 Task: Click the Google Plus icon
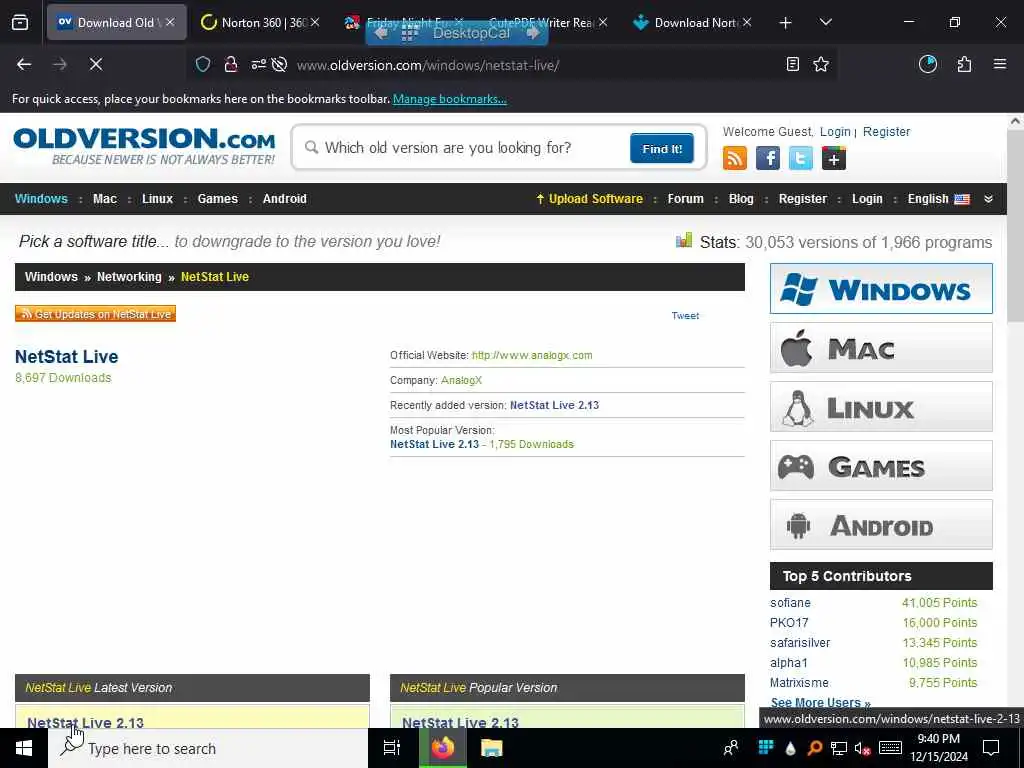(x=834, y=158)
